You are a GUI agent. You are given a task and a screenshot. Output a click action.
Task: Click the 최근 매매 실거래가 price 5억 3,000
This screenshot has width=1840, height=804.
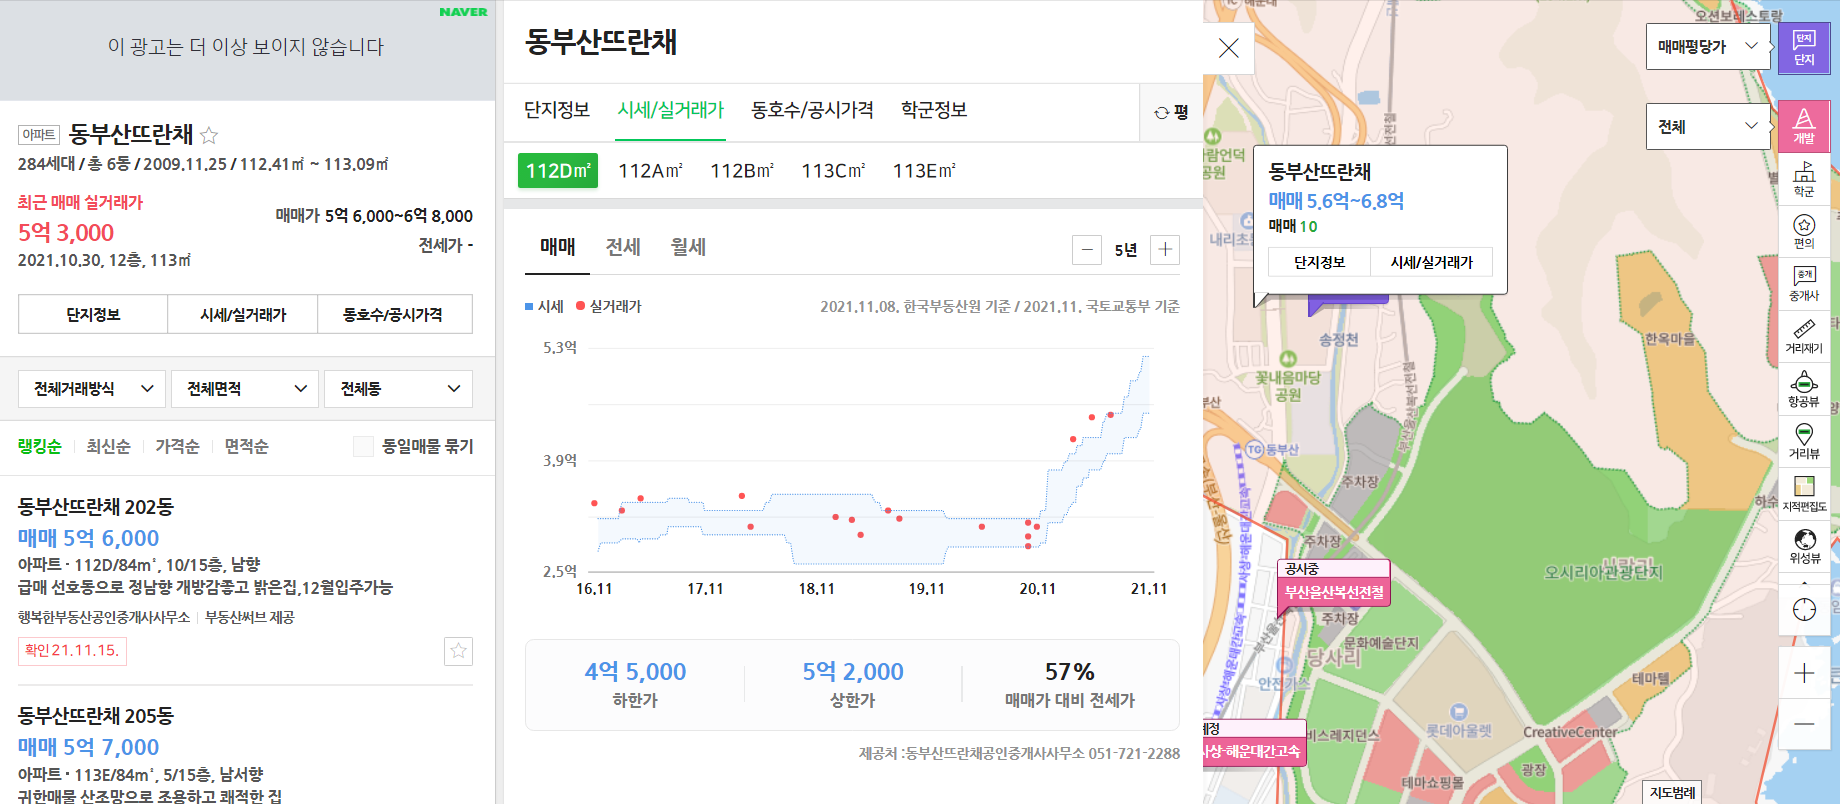pyautogui.click(x=66, y=233)
